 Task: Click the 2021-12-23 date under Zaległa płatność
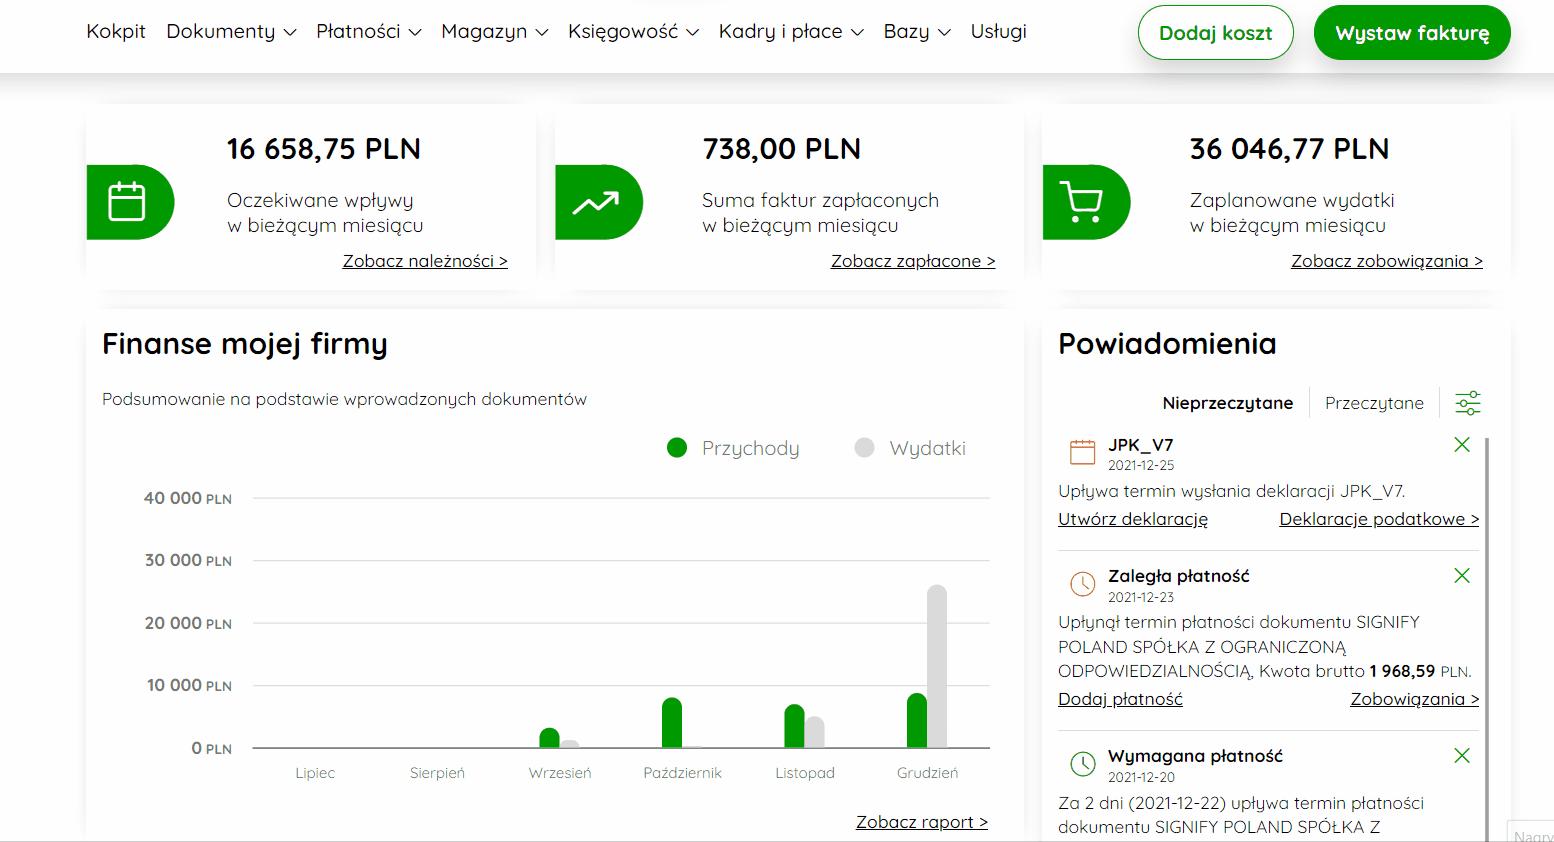pos(1141,597)
